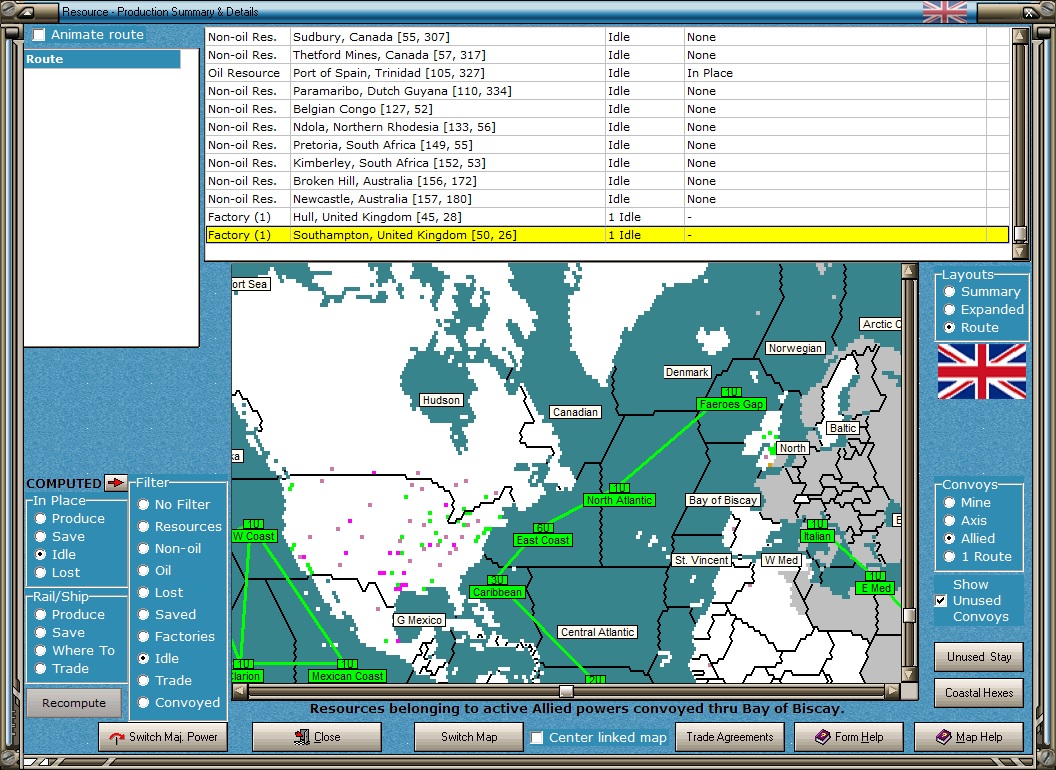Select the North Atlantic convoy node
1056x770 pixels.
[619, 500]
